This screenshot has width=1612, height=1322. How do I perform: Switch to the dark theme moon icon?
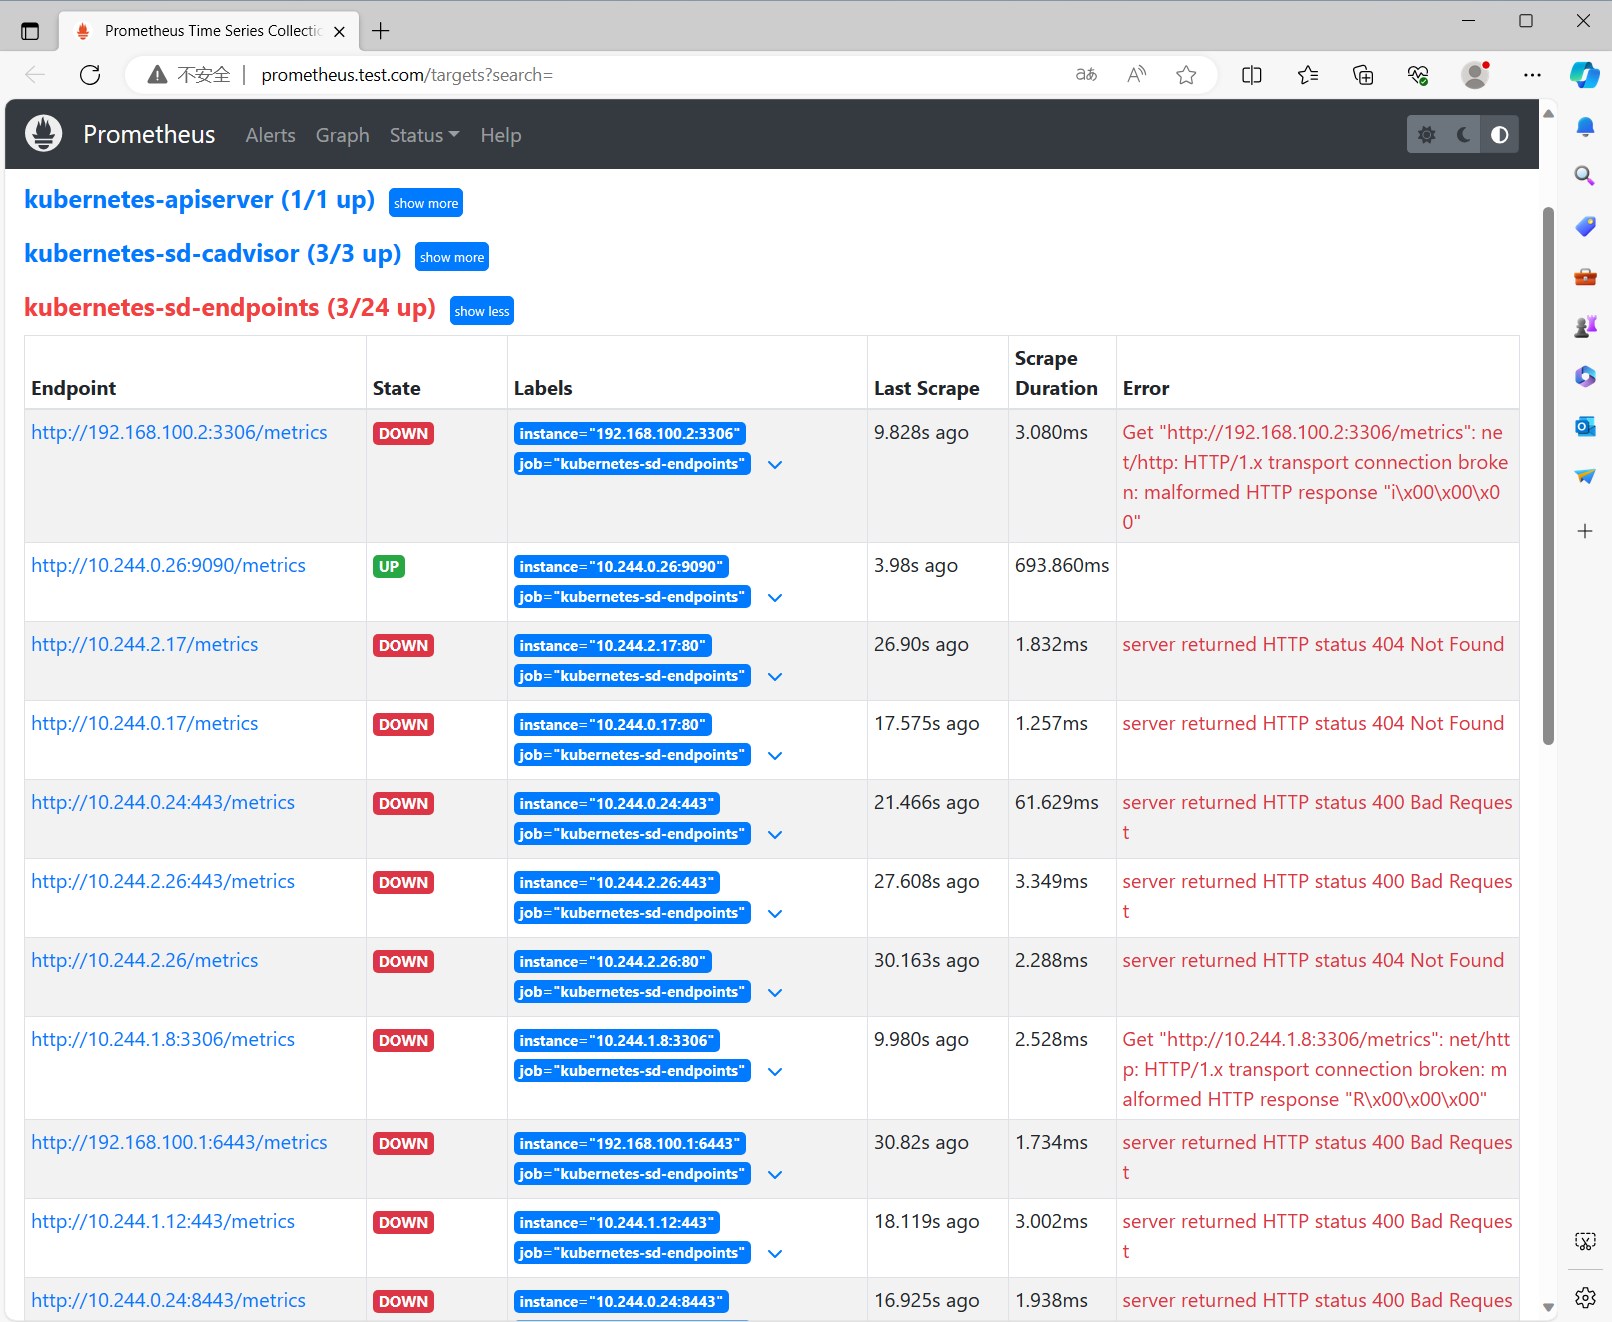tap(1463, 135)
